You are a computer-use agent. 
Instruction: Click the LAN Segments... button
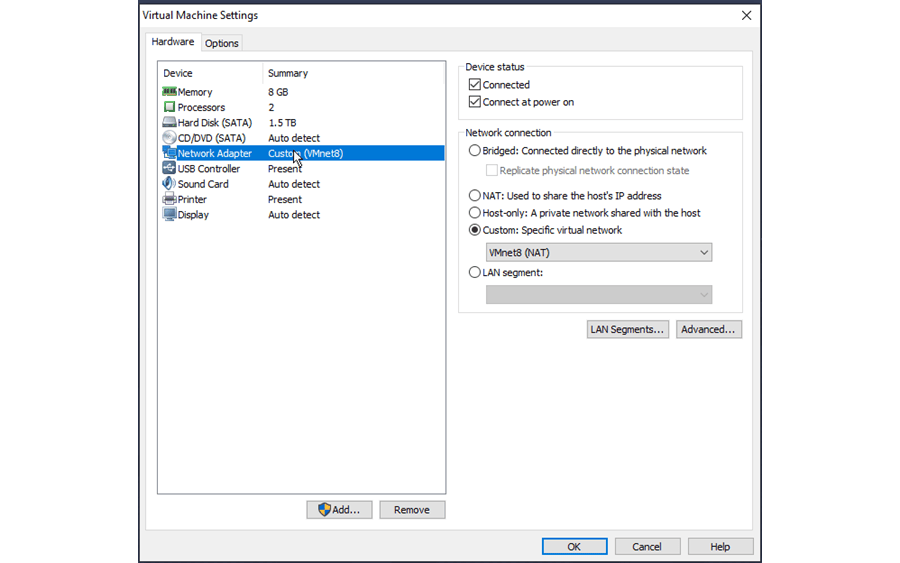[627, 329]
